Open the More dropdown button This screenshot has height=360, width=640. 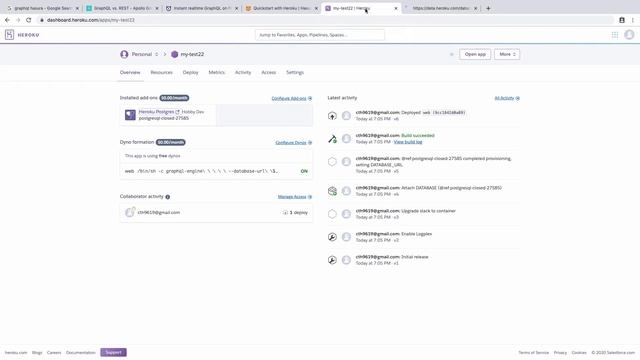(x=507, y=54)
